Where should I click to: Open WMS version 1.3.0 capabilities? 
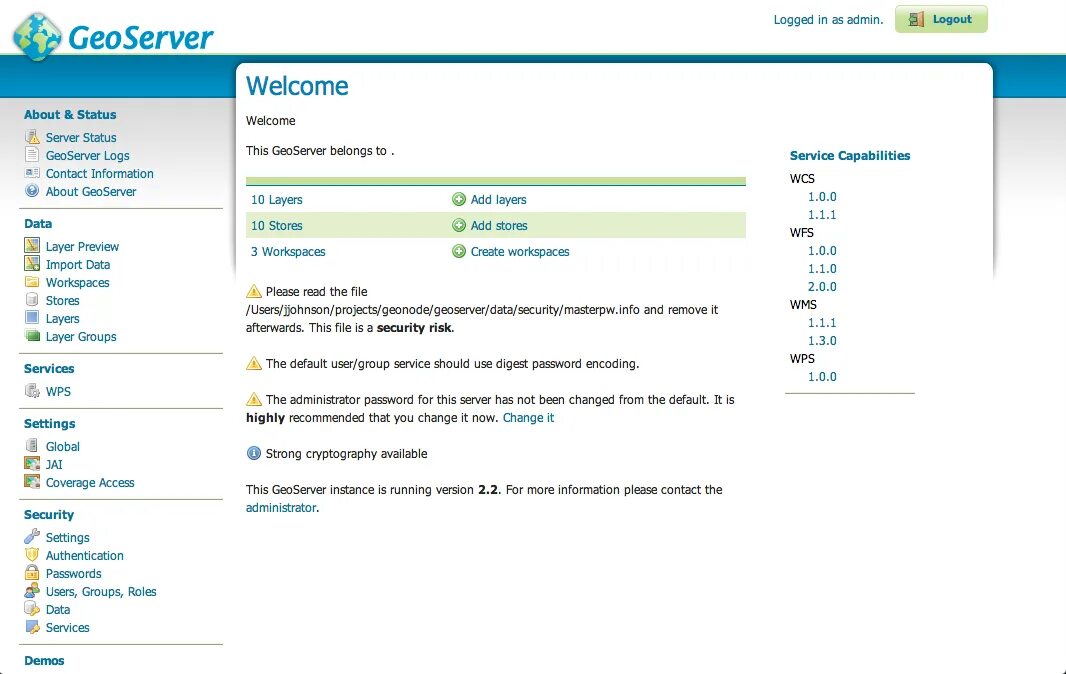click(x=822, y=341)
